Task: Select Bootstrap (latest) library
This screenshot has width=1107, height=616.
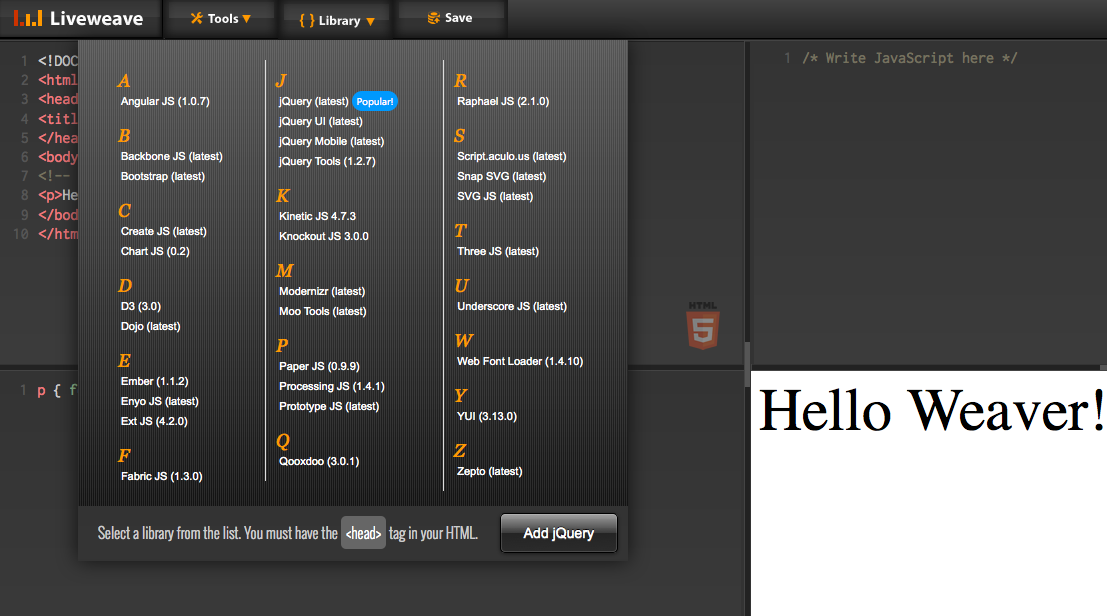Action: pyautogui.click(x=162, y=176)
